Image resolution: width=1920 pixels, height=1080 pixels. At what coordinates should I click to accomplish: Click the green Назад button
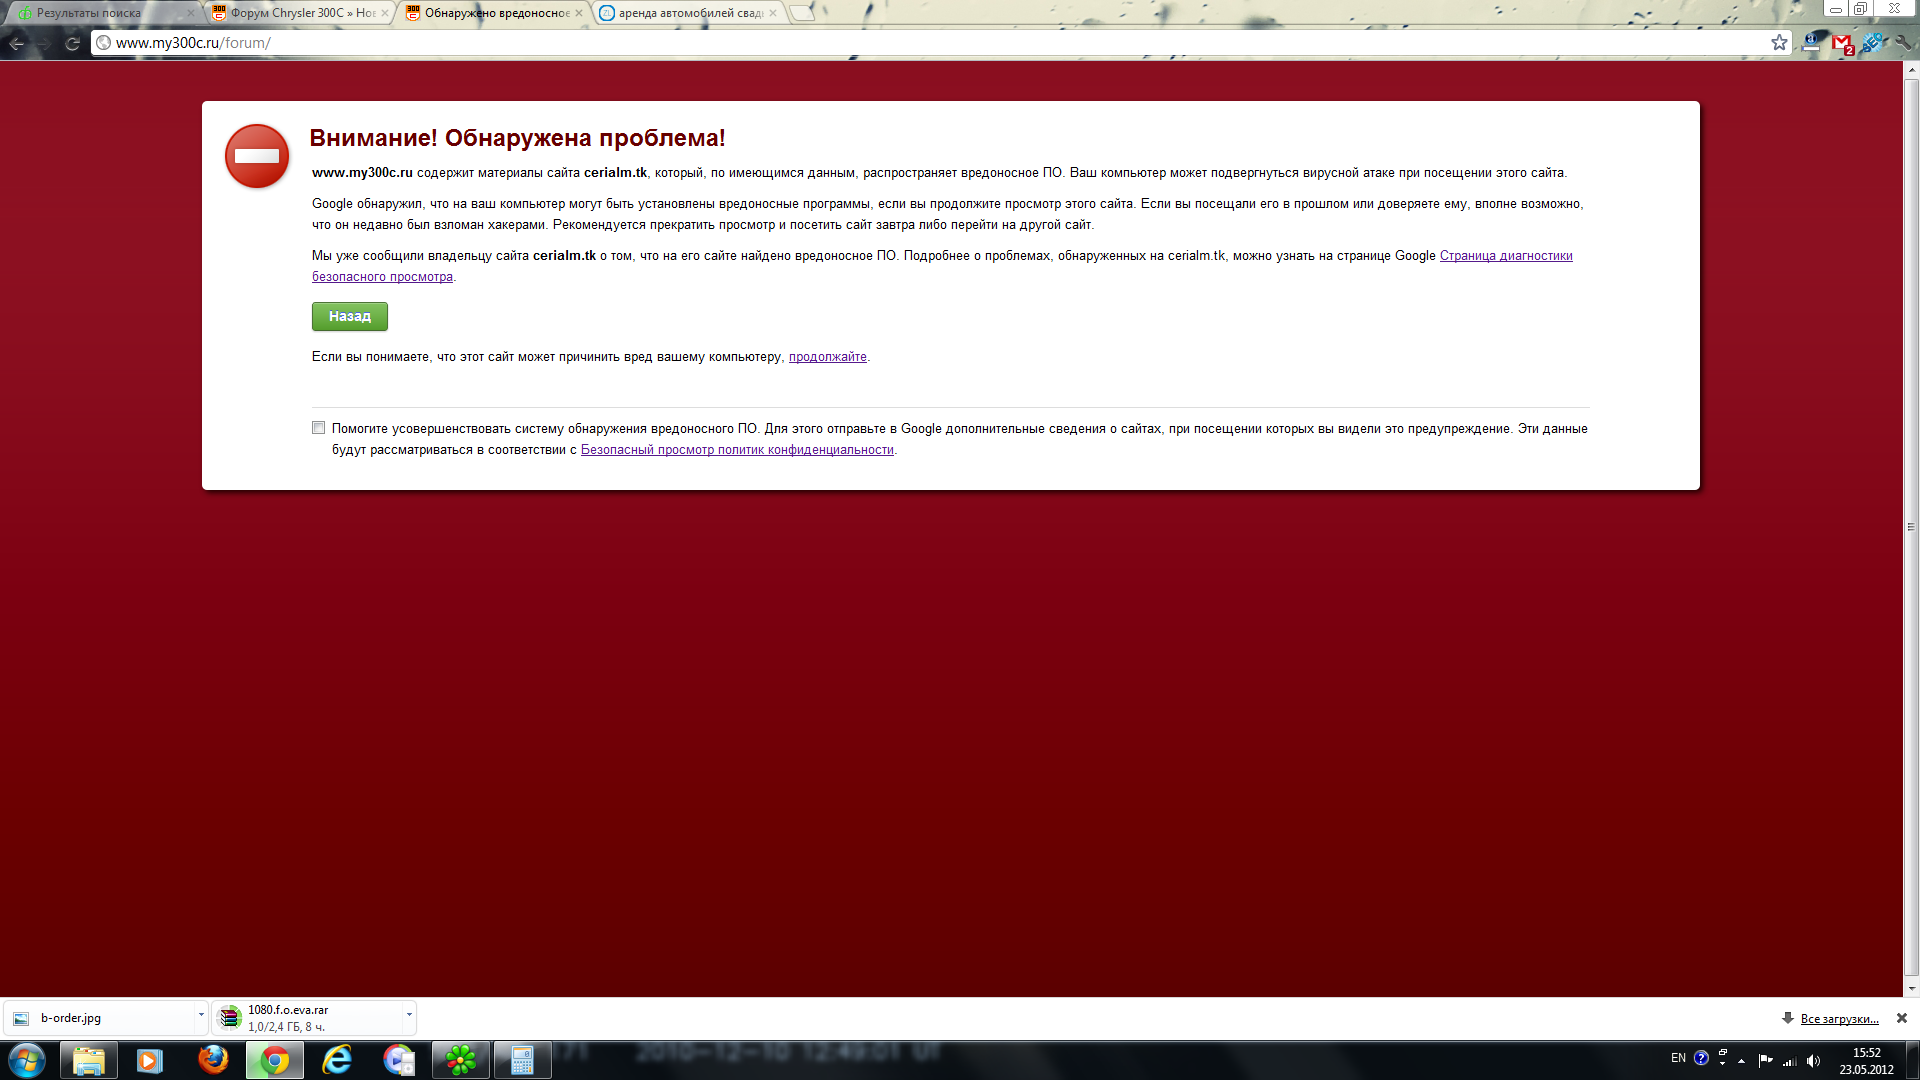(350, 316)
